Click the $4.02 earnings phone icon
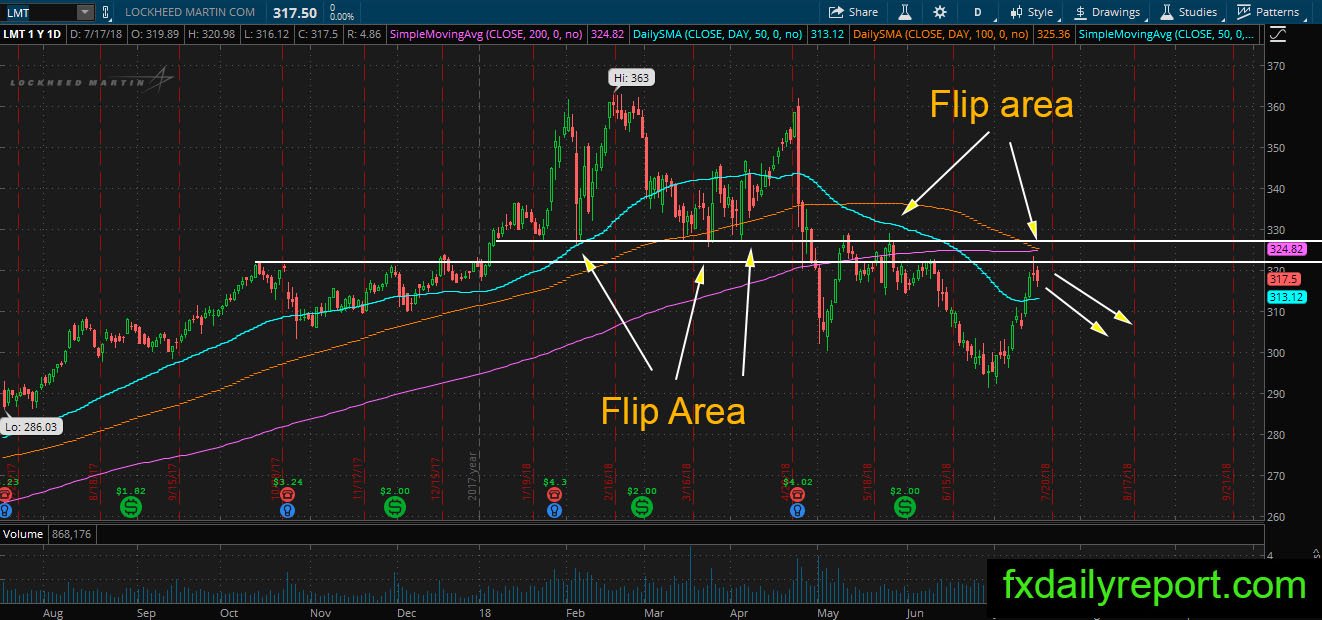Viewport: 1322px width, 620px height. point(797,494)
